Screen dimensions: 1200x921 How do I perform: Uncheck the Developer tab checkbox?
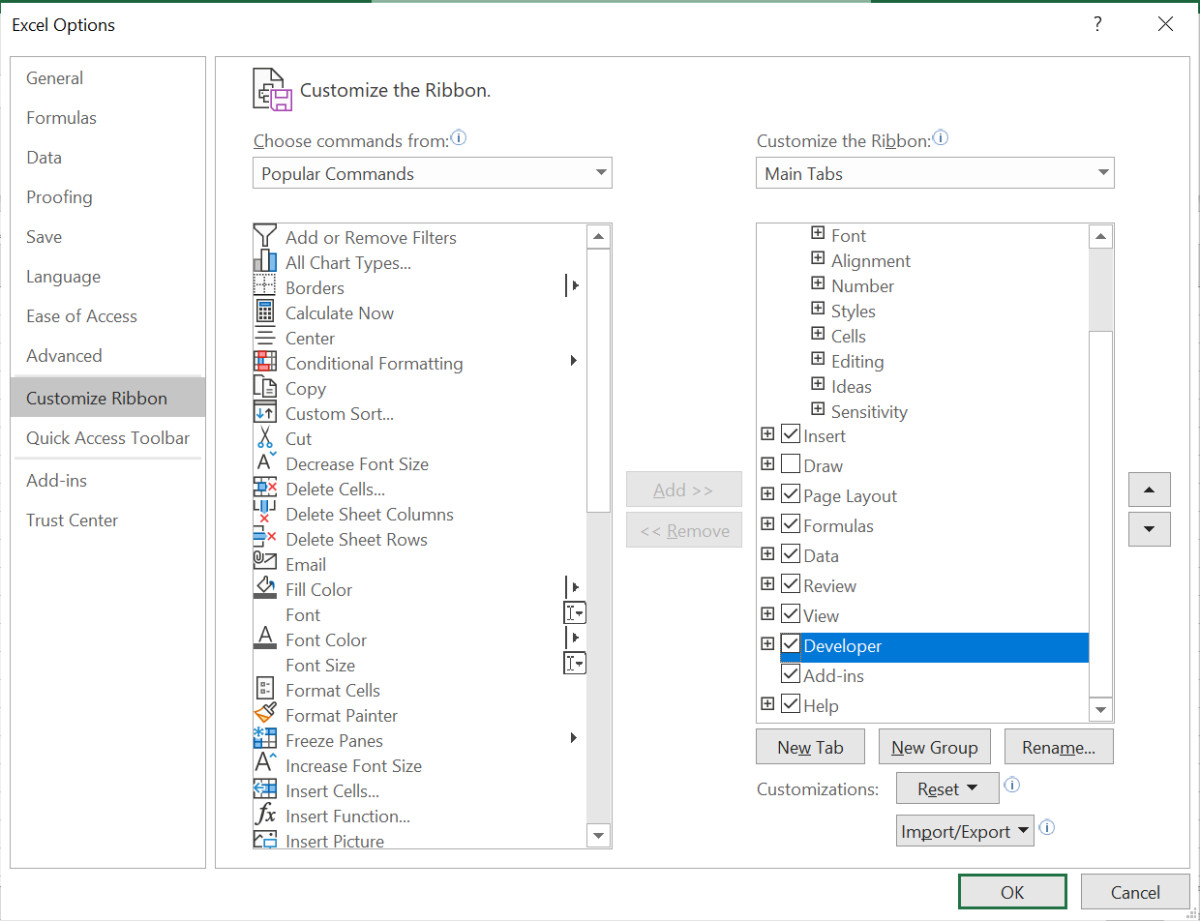pyautogui.click(x=790, y=645)
